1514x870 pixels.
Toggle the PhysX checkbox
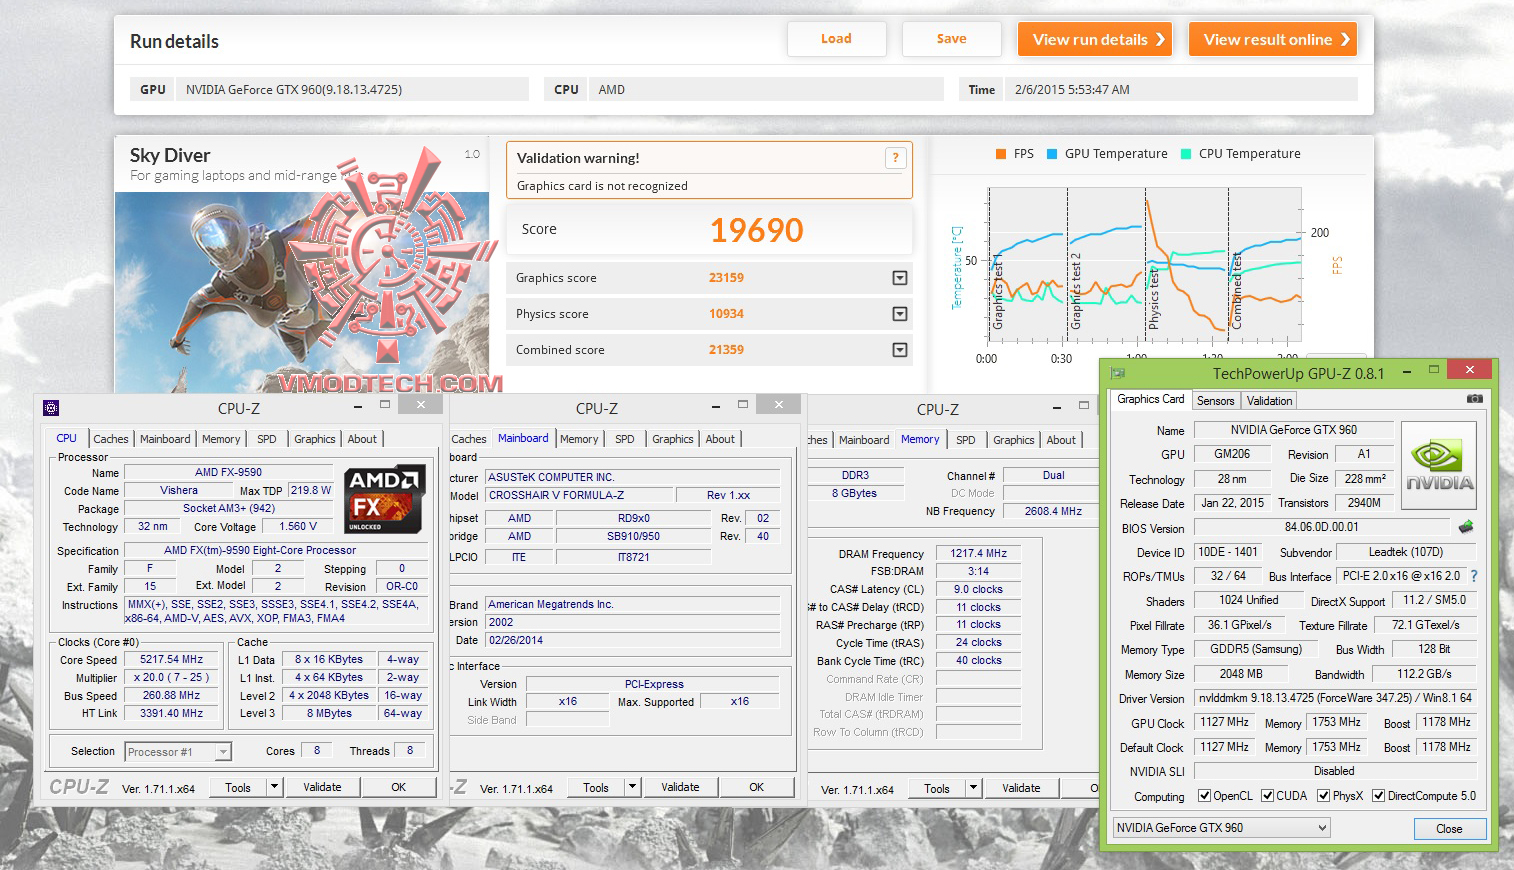1324,796
